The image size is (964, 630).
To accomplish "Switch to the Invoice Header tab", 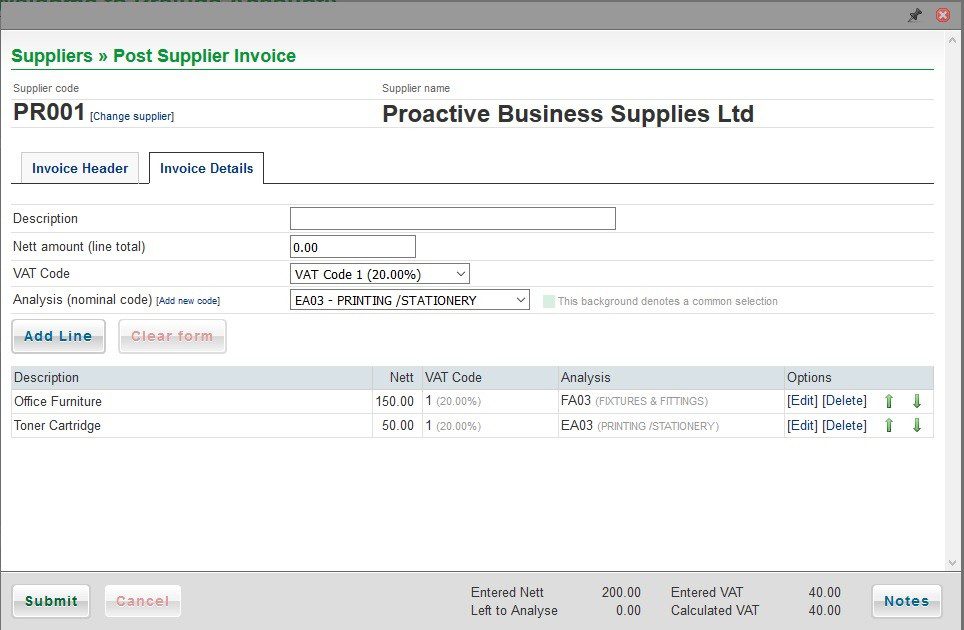I will pos(80,168).
